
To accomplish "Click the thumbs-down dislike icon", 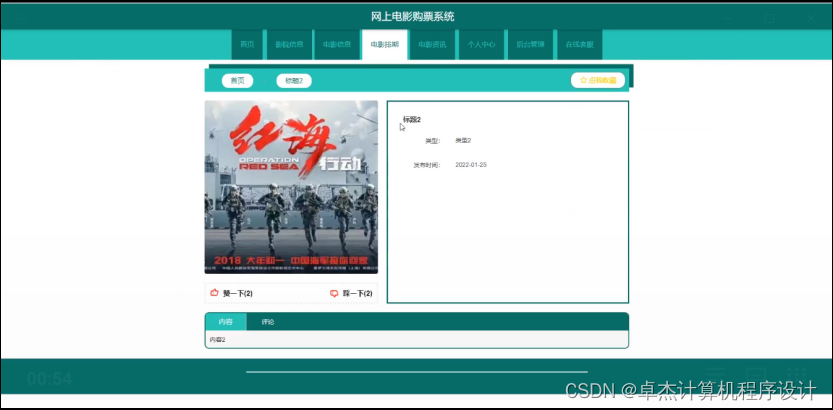I will click(x=334, y=293).
